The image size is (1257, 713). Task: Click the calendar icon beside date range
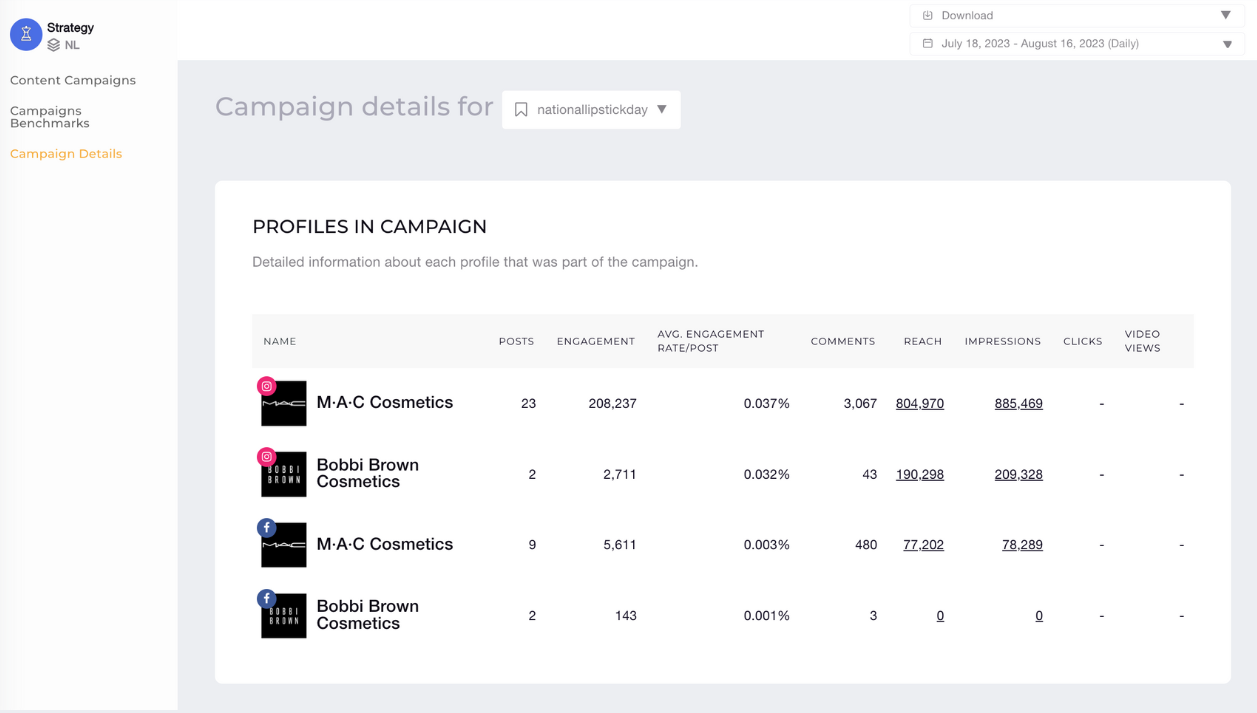(928, 44)
